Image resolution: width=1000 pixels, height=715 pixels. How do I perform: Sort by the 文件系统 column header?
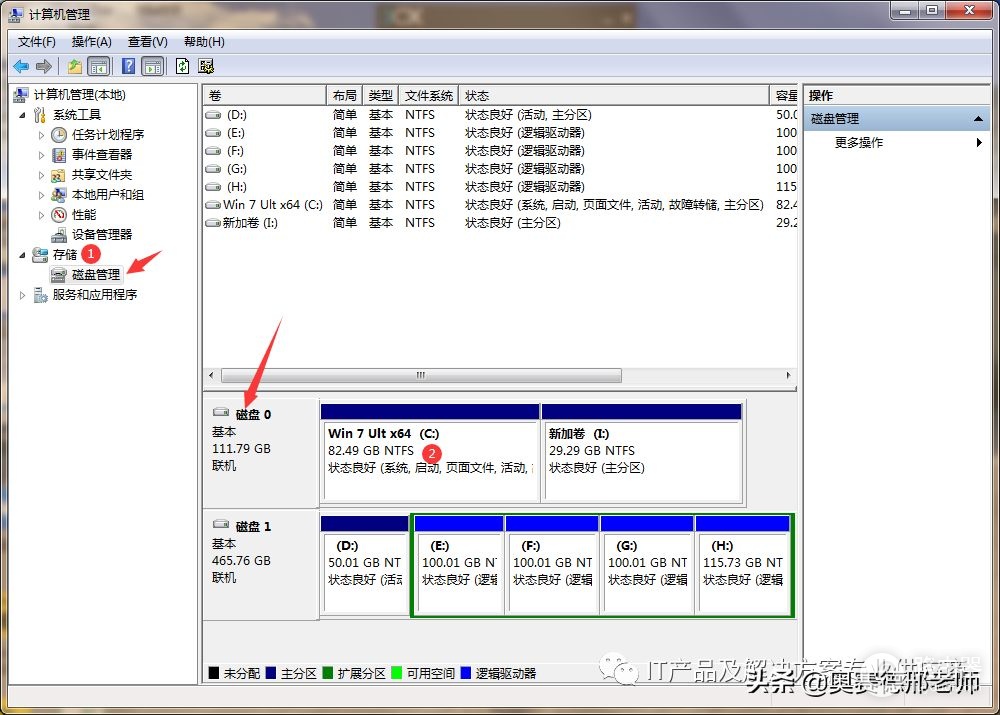point(429,96)
